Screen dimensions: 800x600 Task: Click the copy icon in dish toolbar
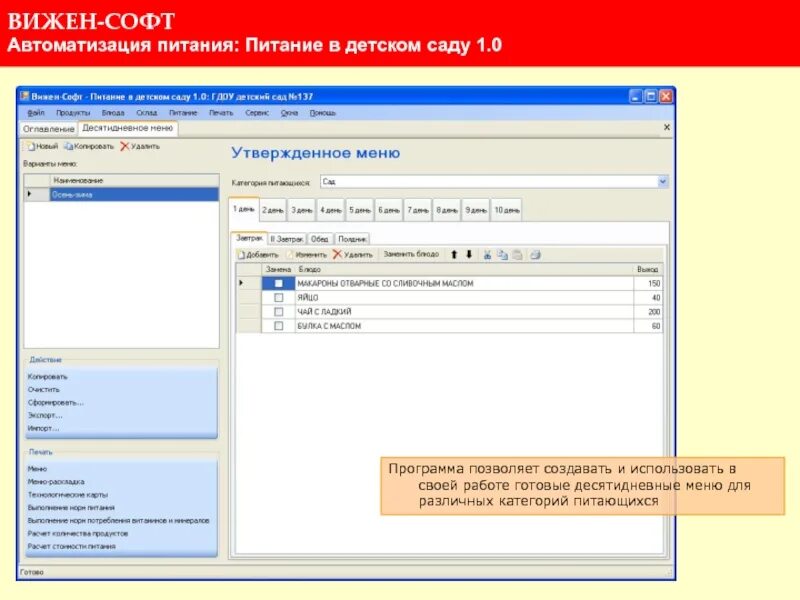[x=503, y=255]
